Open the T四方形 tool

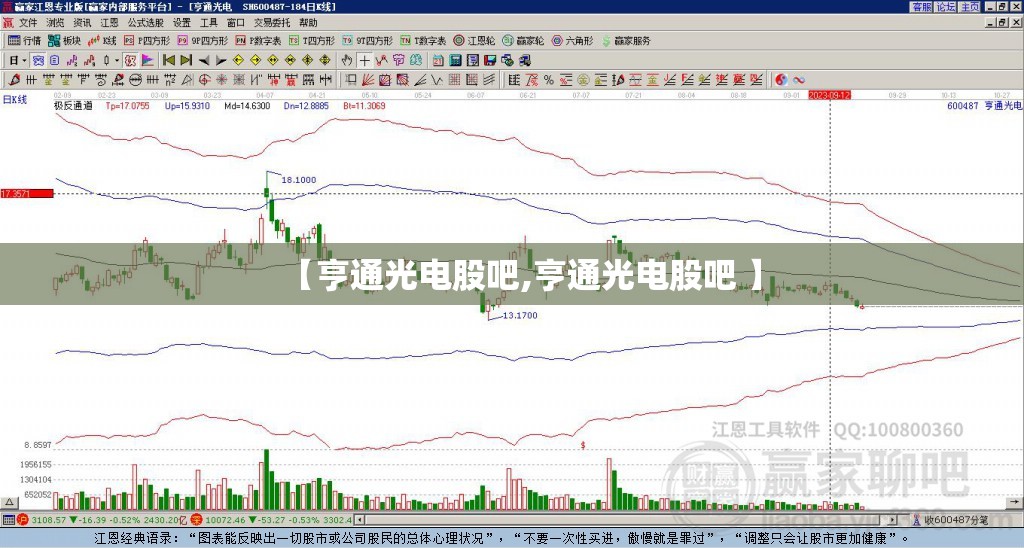(x=313, y=40)
